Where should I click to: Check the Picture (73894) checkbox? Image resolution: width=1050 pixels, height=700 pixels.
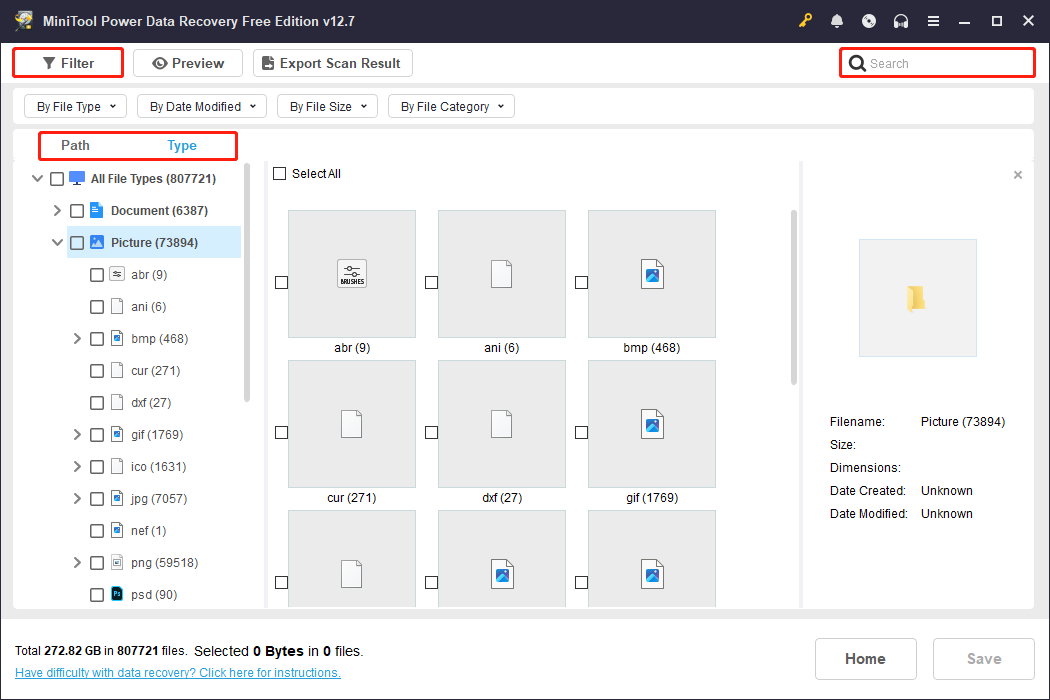coord(76,242)
